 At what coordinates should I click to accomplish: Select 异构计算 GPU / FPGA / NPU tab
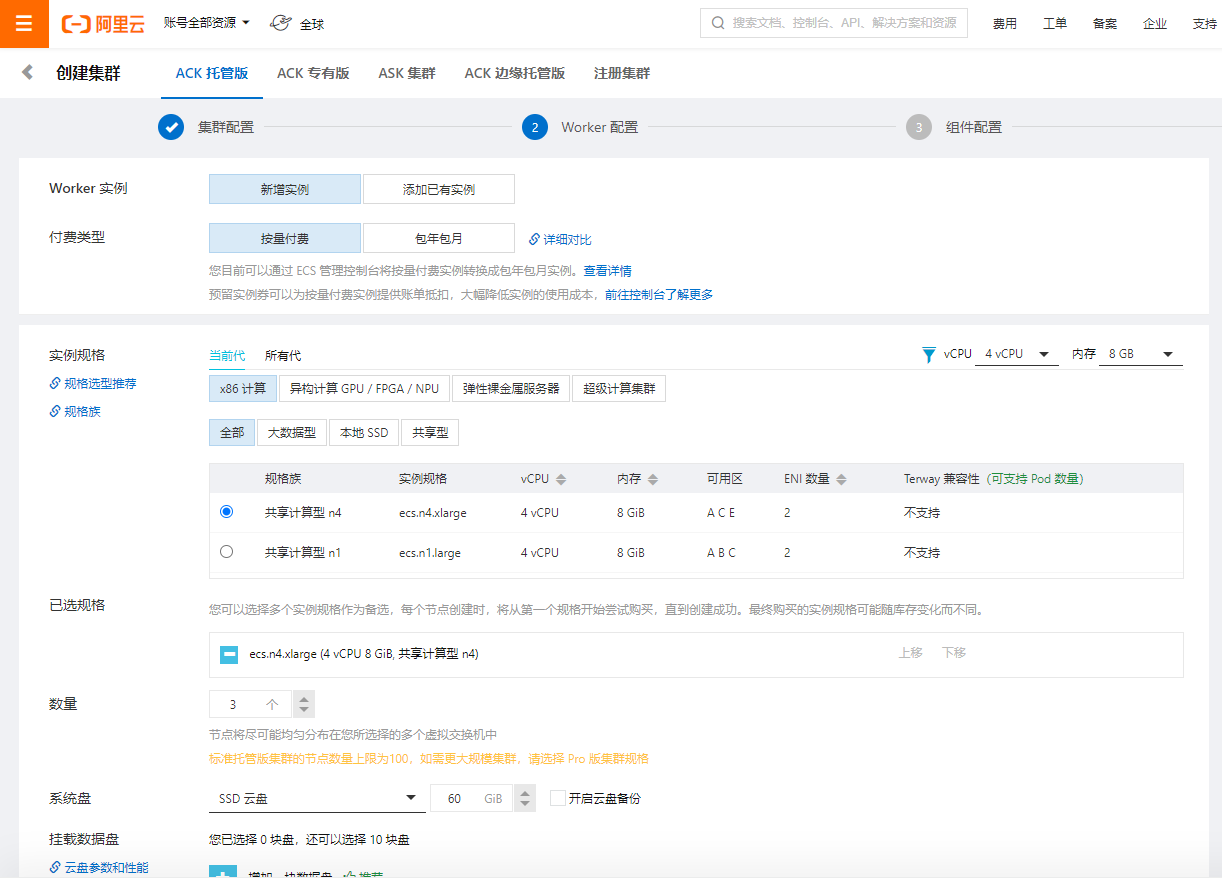[x=364, y=388]
